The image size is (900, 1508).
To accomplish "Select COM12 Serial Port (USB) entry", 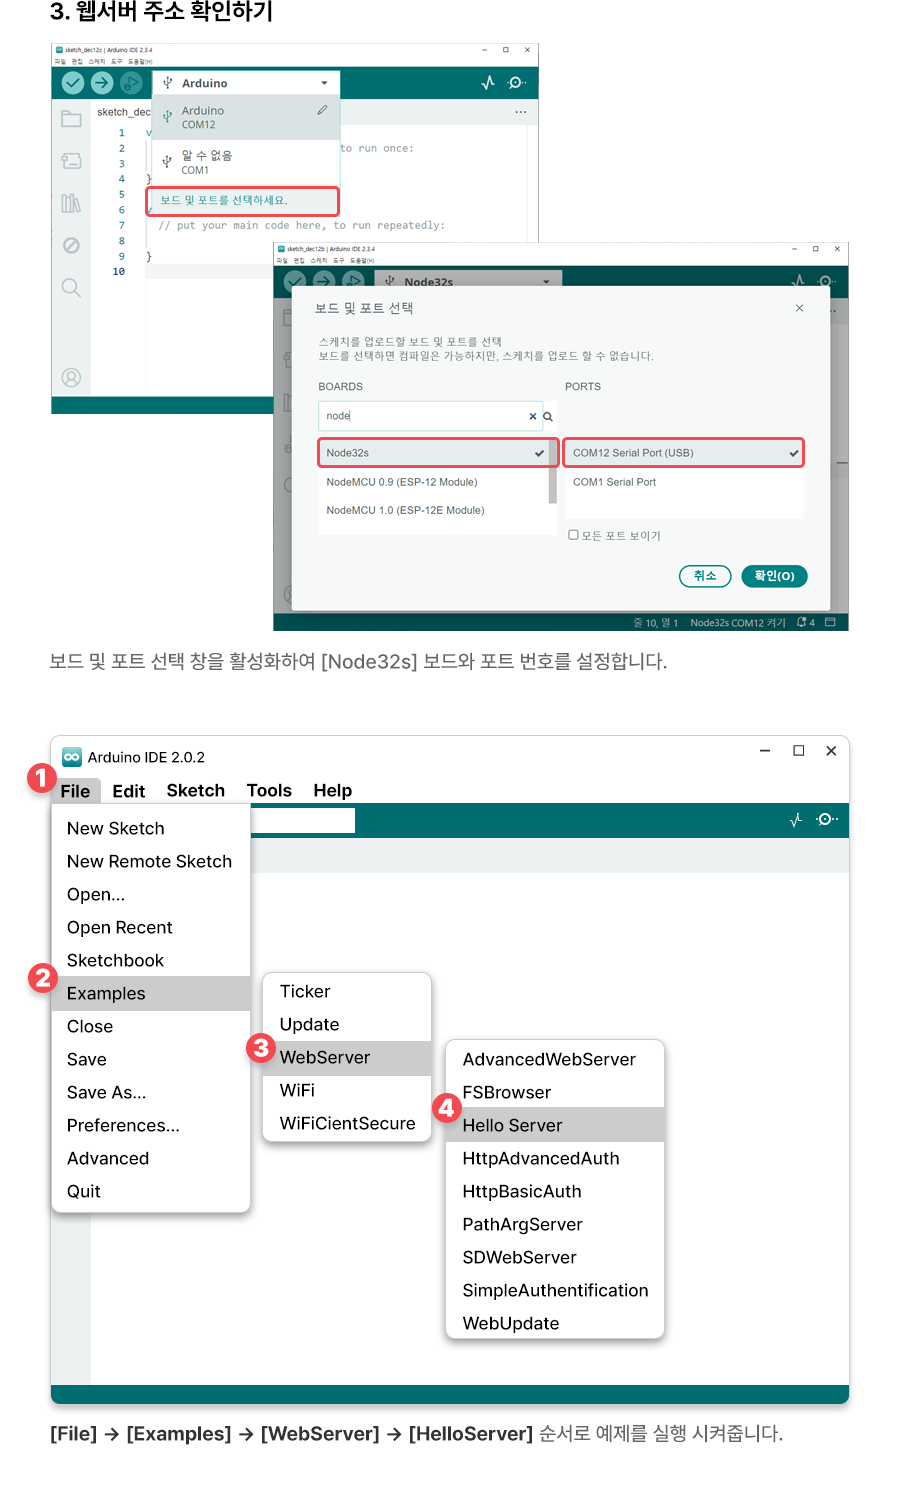I will click(x=682, y=453).
